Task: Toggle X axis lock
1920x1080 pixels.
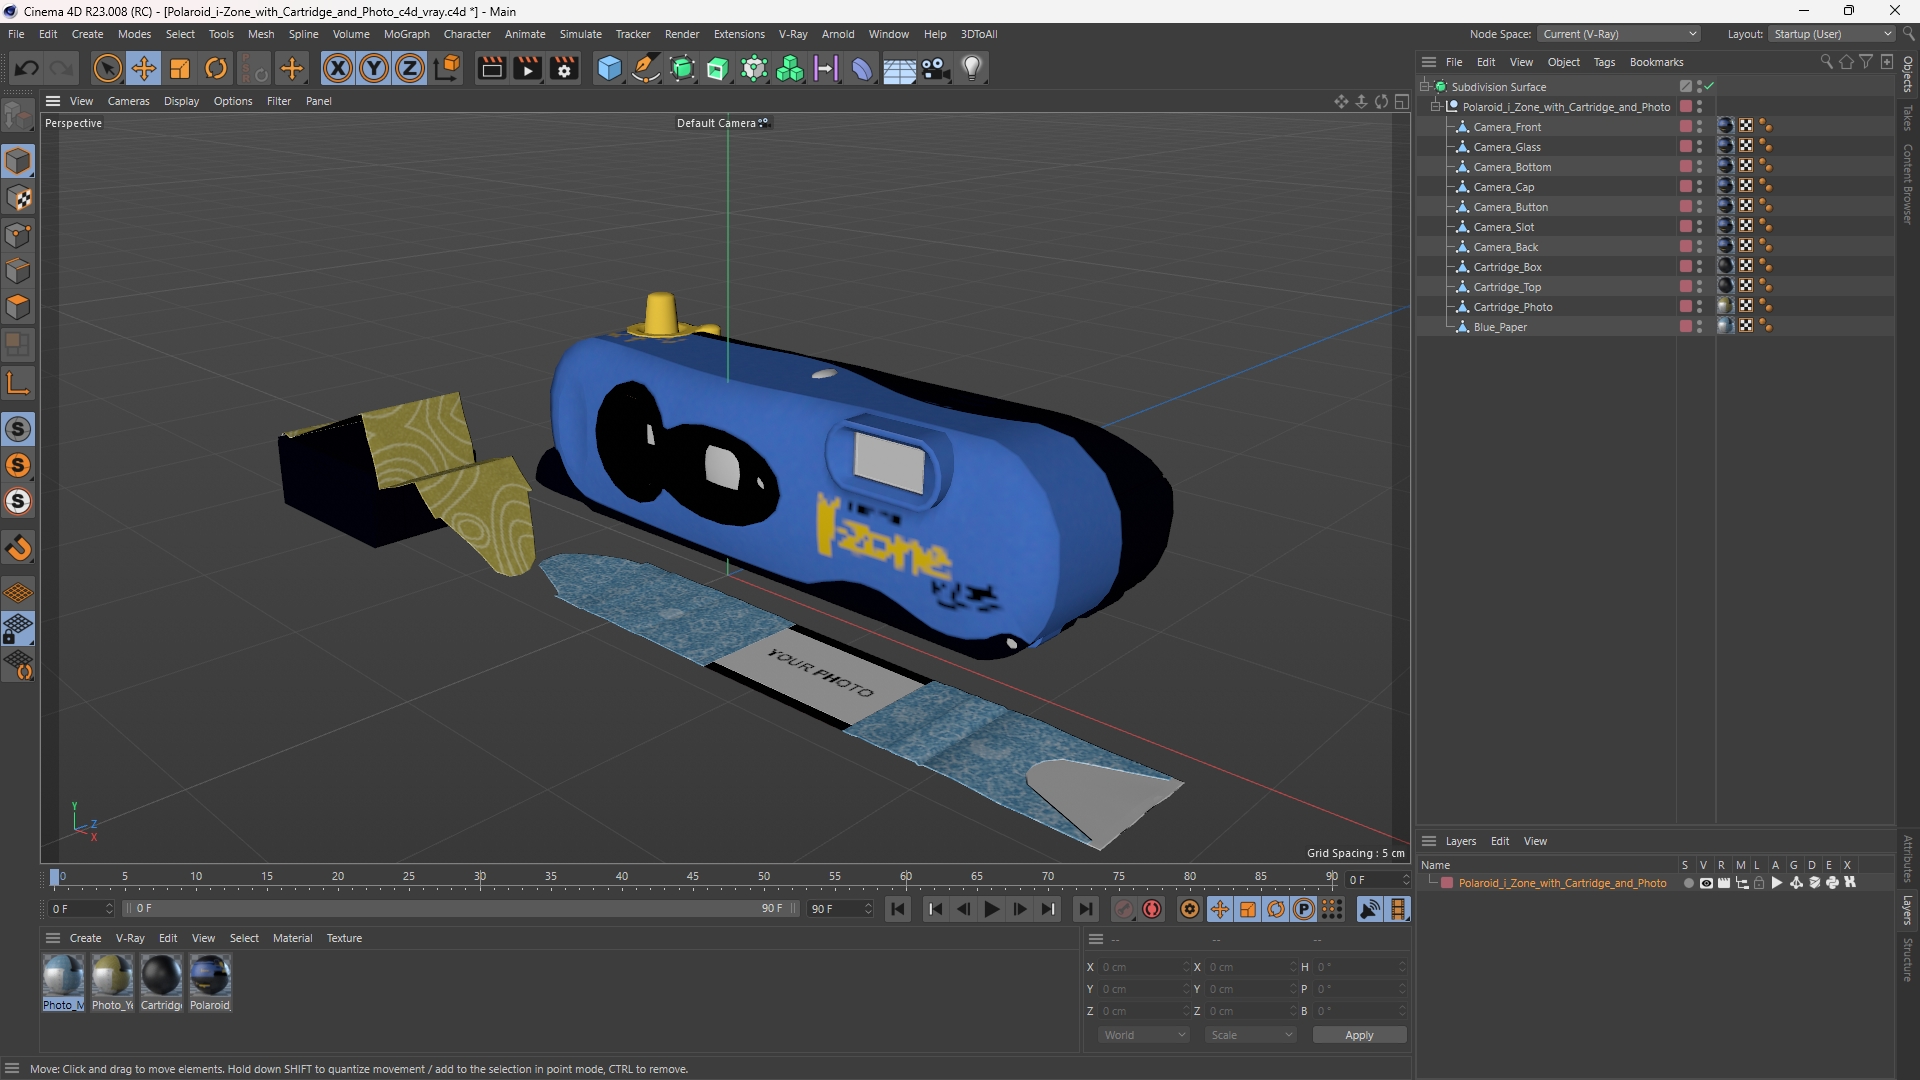Action: pos(338,68)
